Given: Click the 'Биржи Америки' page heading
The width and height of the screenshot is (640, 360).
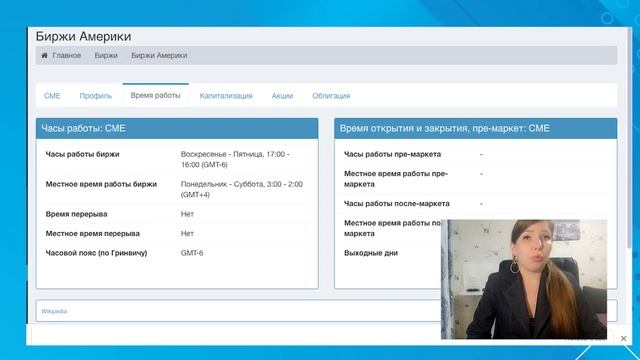Looking at the screenshot, I should click(x=83, y=36).
